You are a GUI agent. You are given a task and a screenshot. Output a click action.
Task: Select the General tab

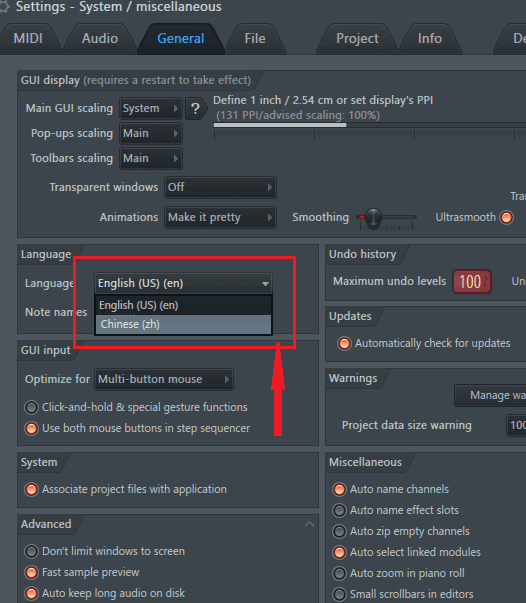coord(180,38)
